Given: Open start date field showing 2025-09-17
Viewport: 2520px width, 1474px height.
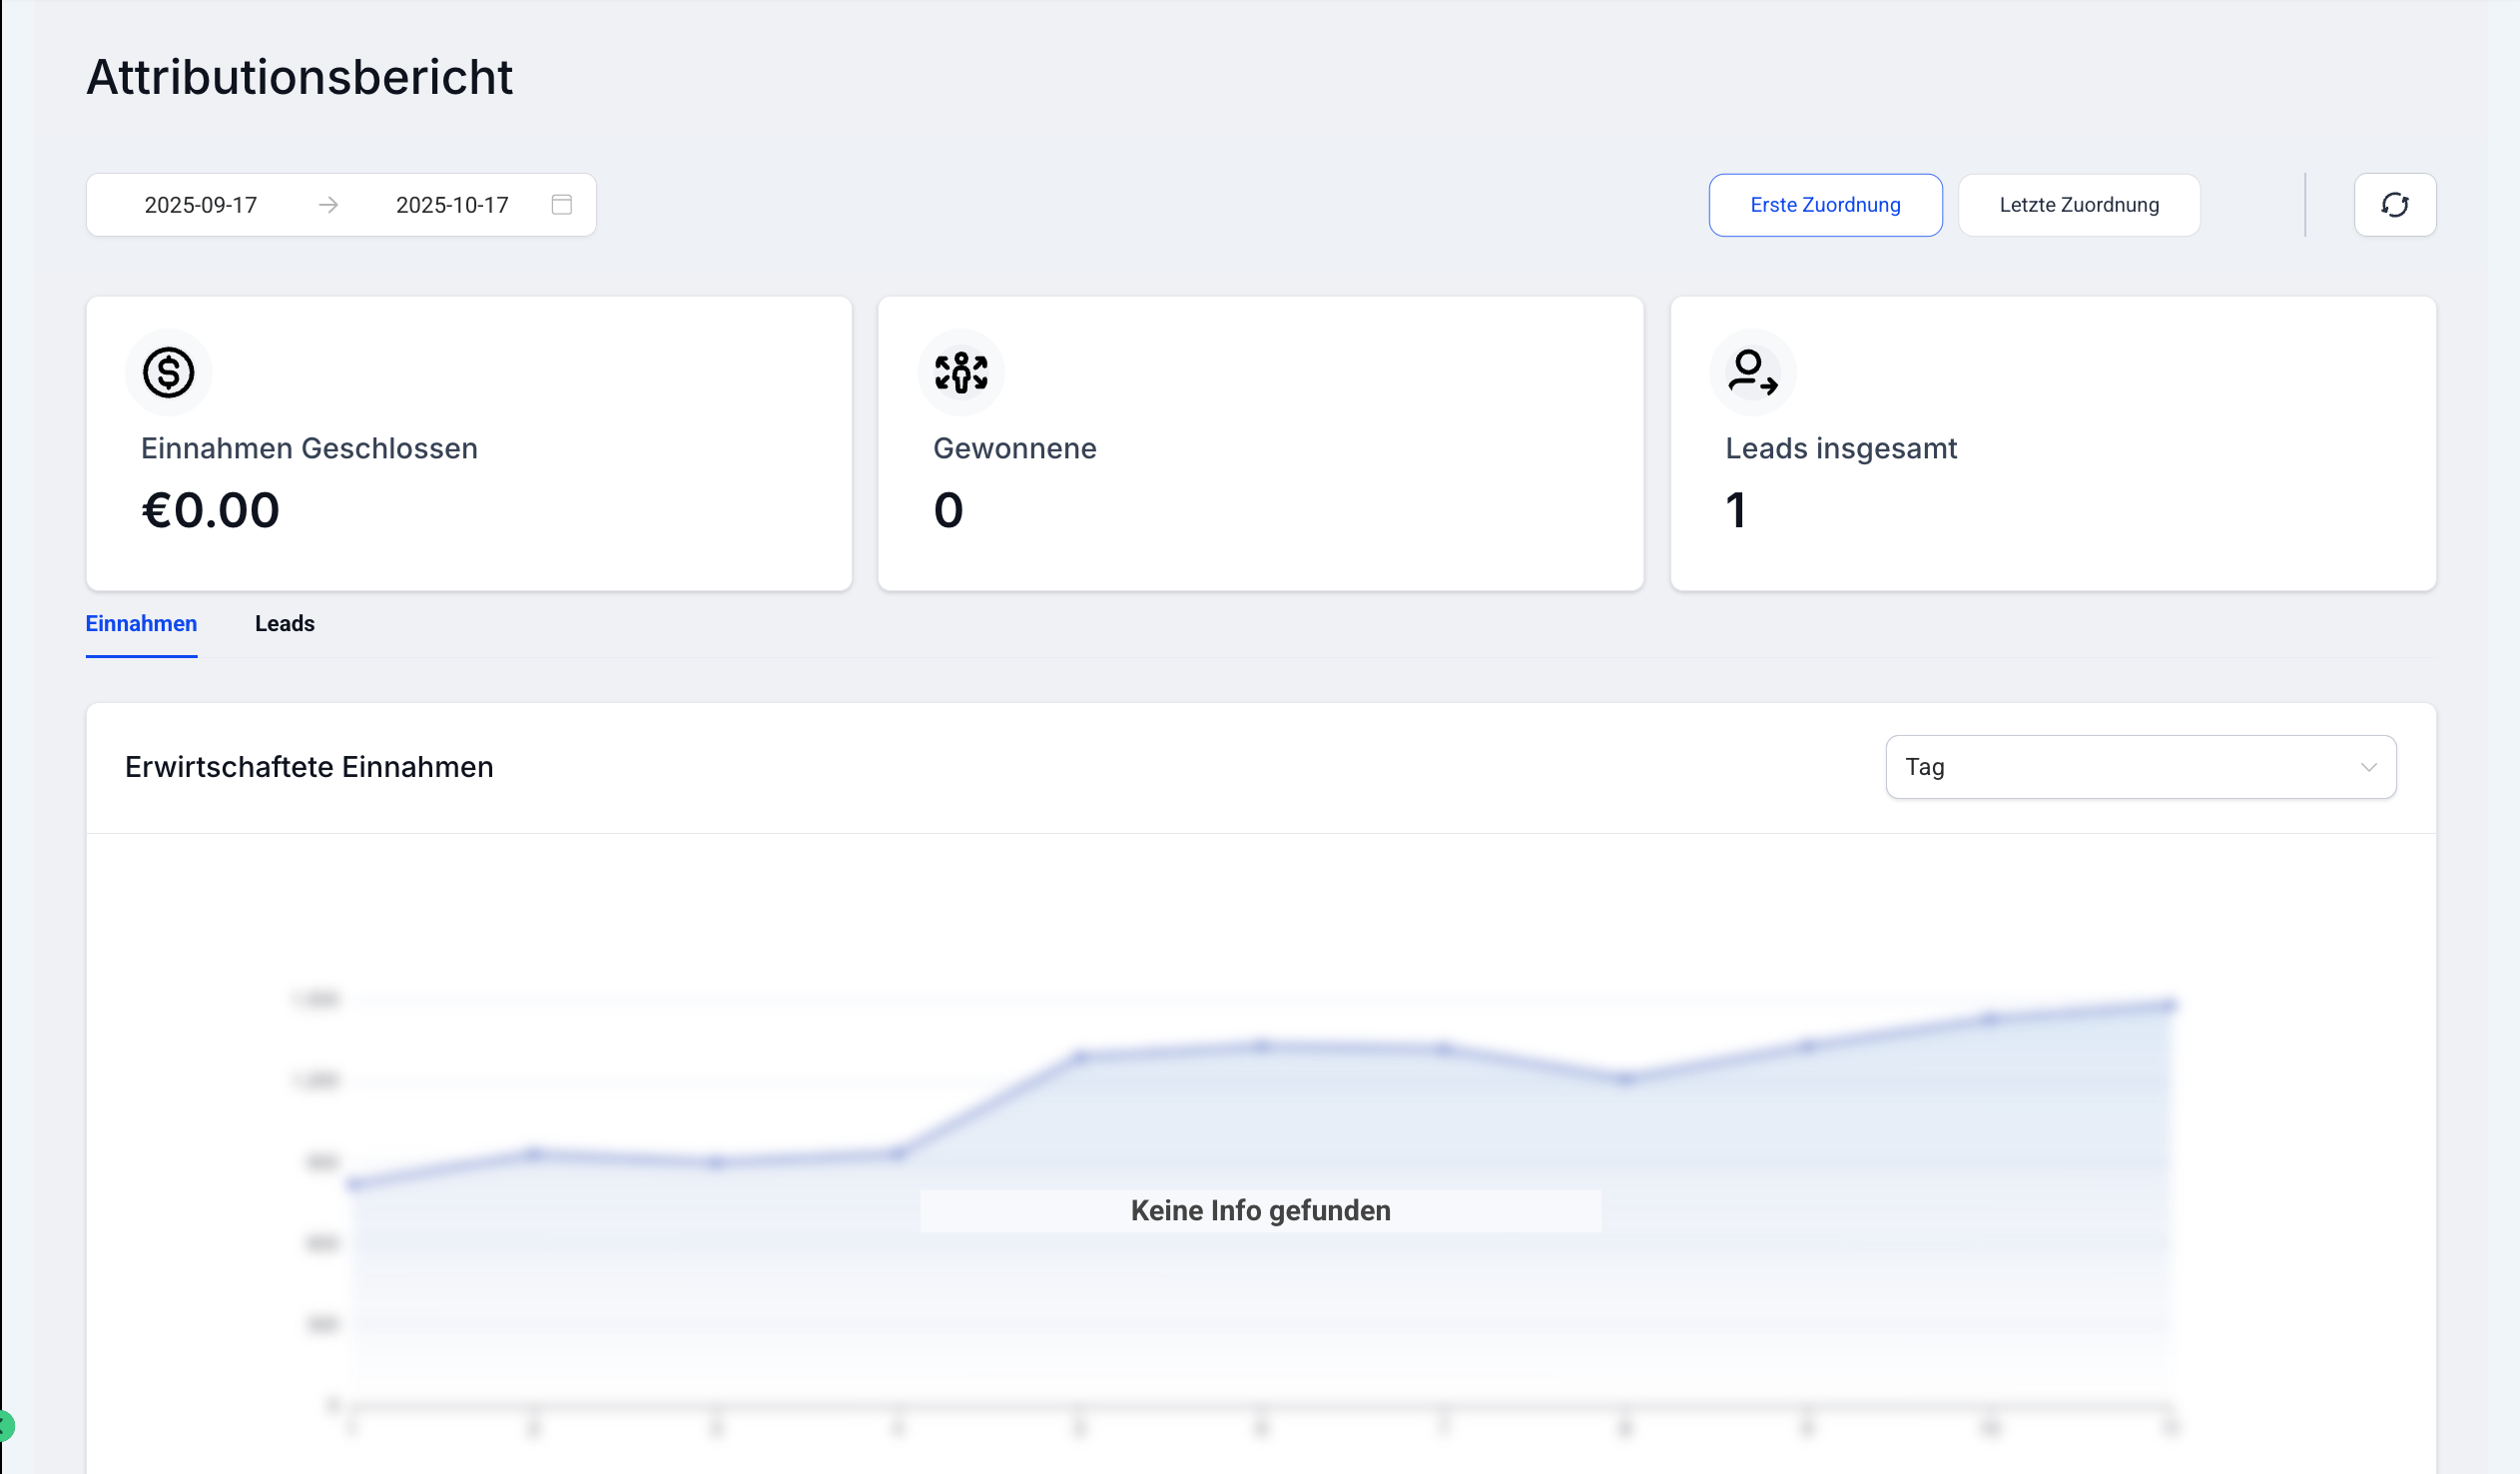Looking at the screenshot, I should (200, 204).
